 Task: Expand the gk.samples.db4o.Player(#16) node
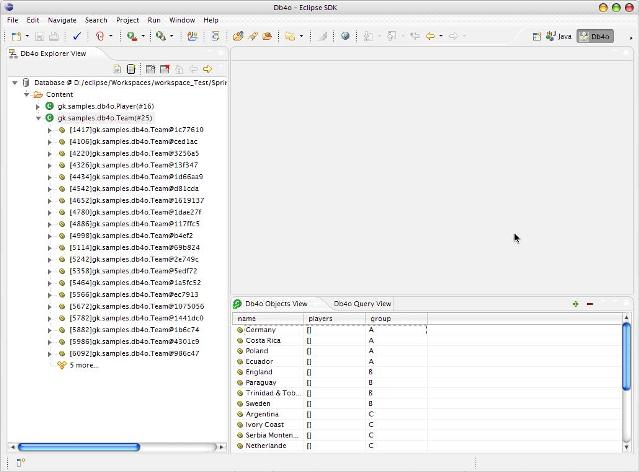[38, 106]
